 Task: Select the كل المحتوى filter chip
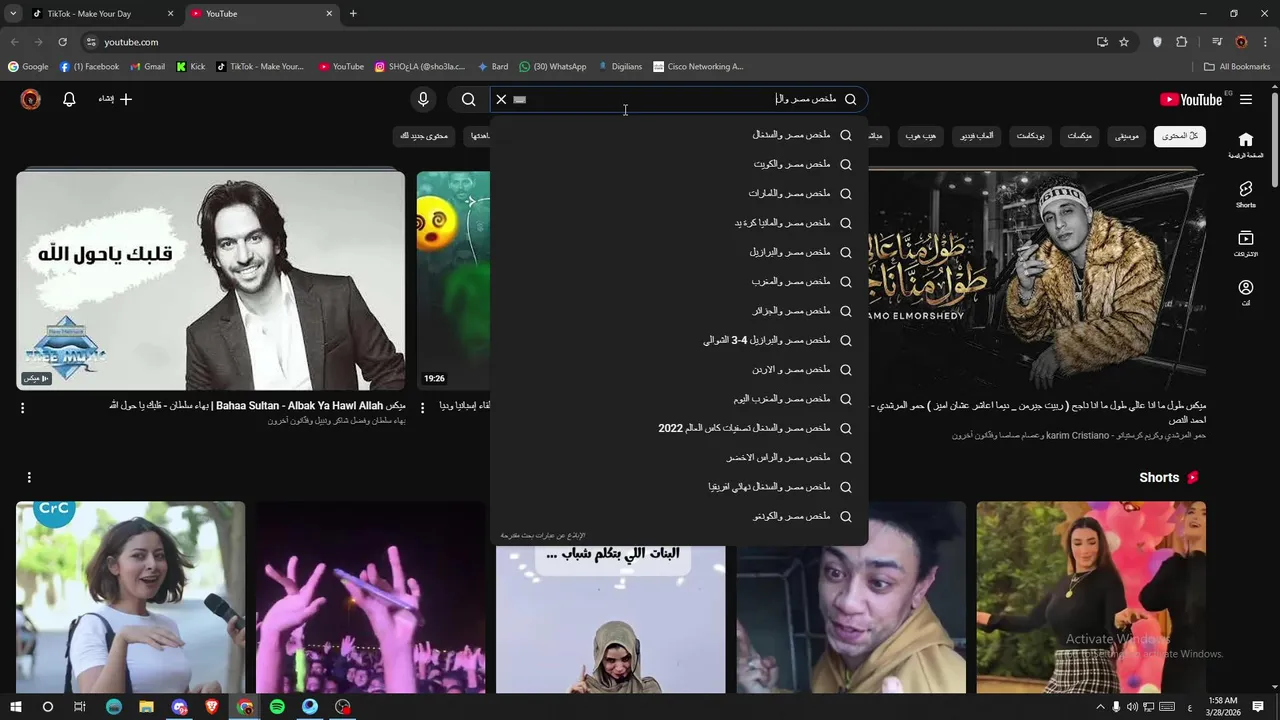tap(1180, 136)
